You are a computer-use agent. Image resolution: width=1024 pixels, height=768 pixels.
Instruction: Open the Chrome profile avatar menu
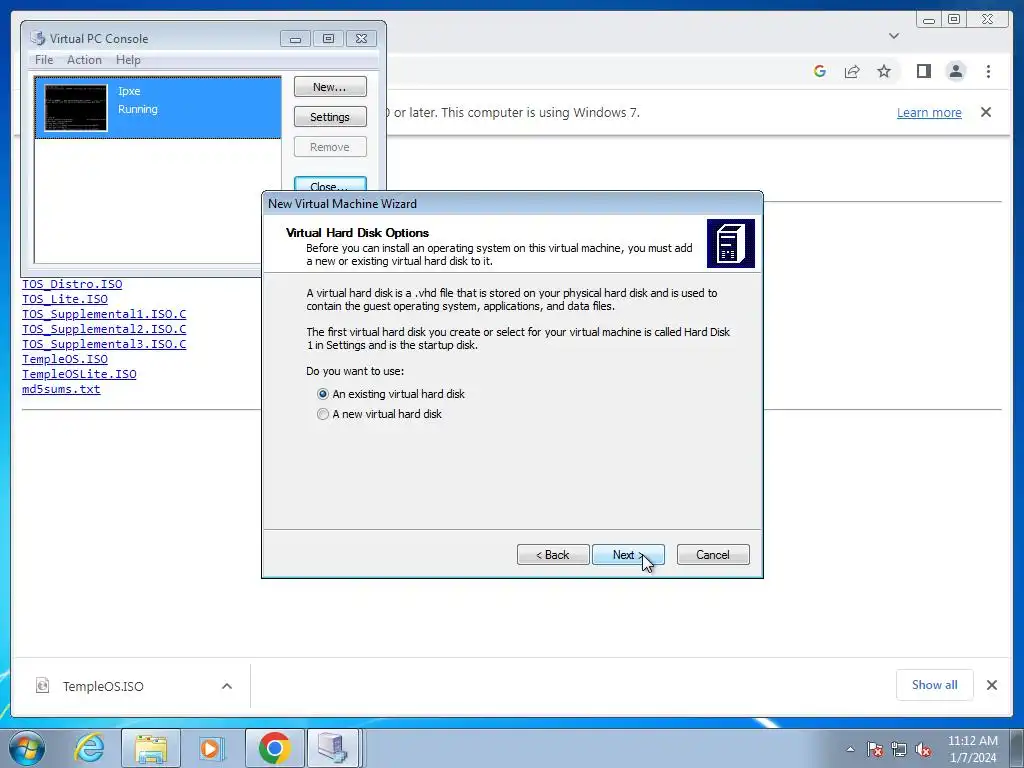tap(955, 71)
